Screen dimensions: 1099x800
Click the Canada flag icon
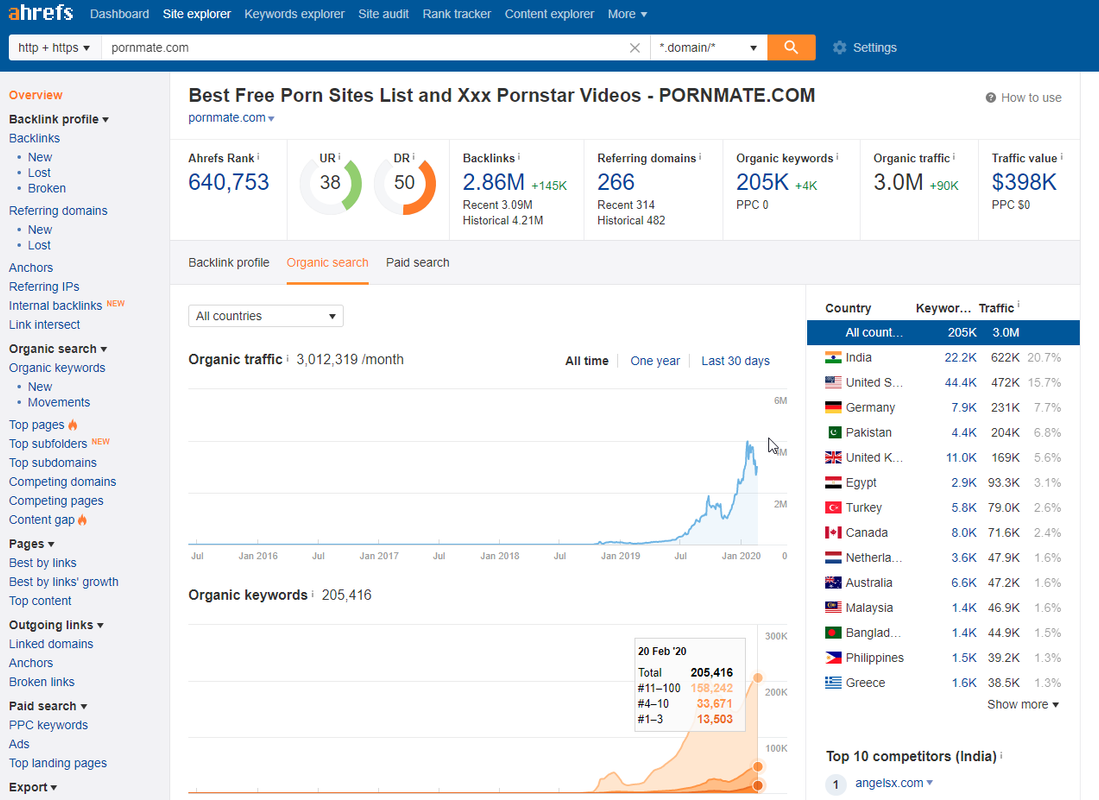pos(833,533)
